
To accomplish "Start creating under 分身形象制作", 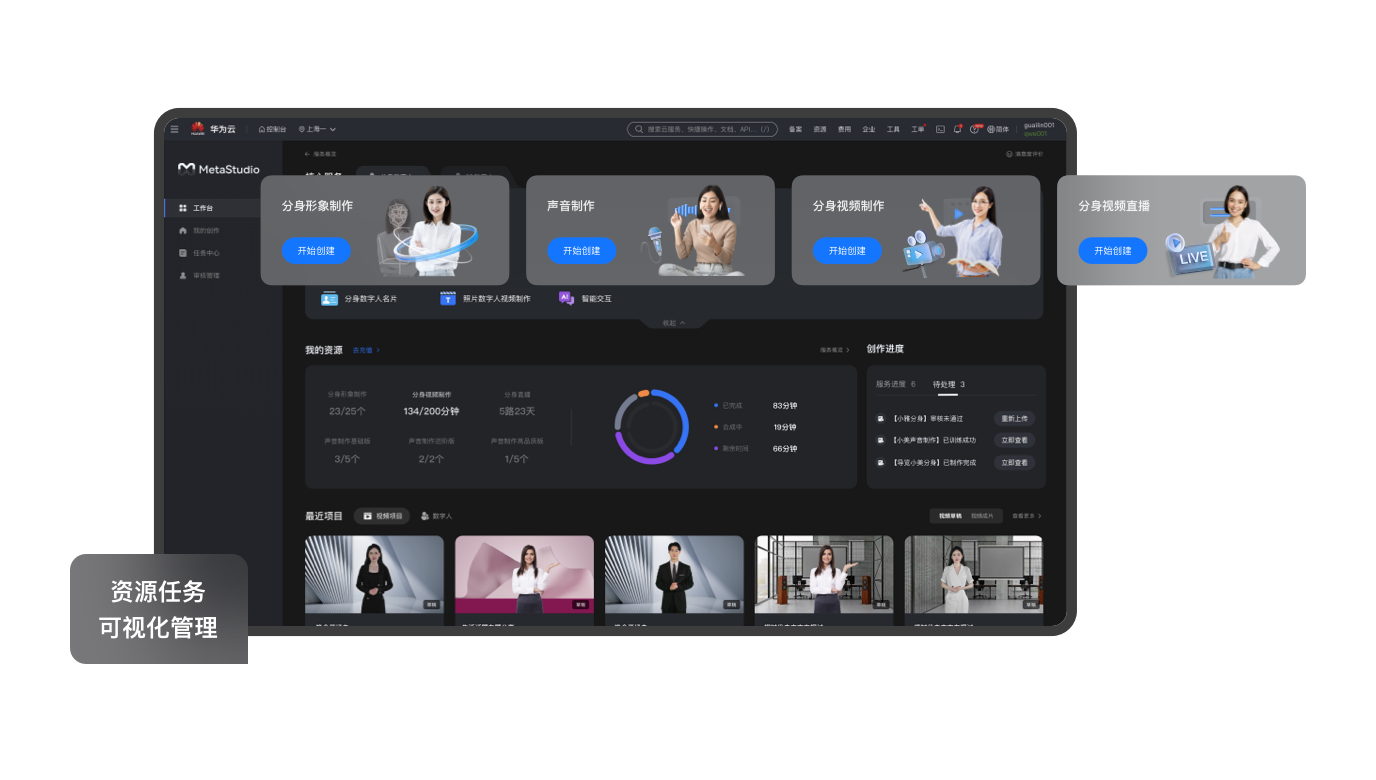I will (316, 251).
